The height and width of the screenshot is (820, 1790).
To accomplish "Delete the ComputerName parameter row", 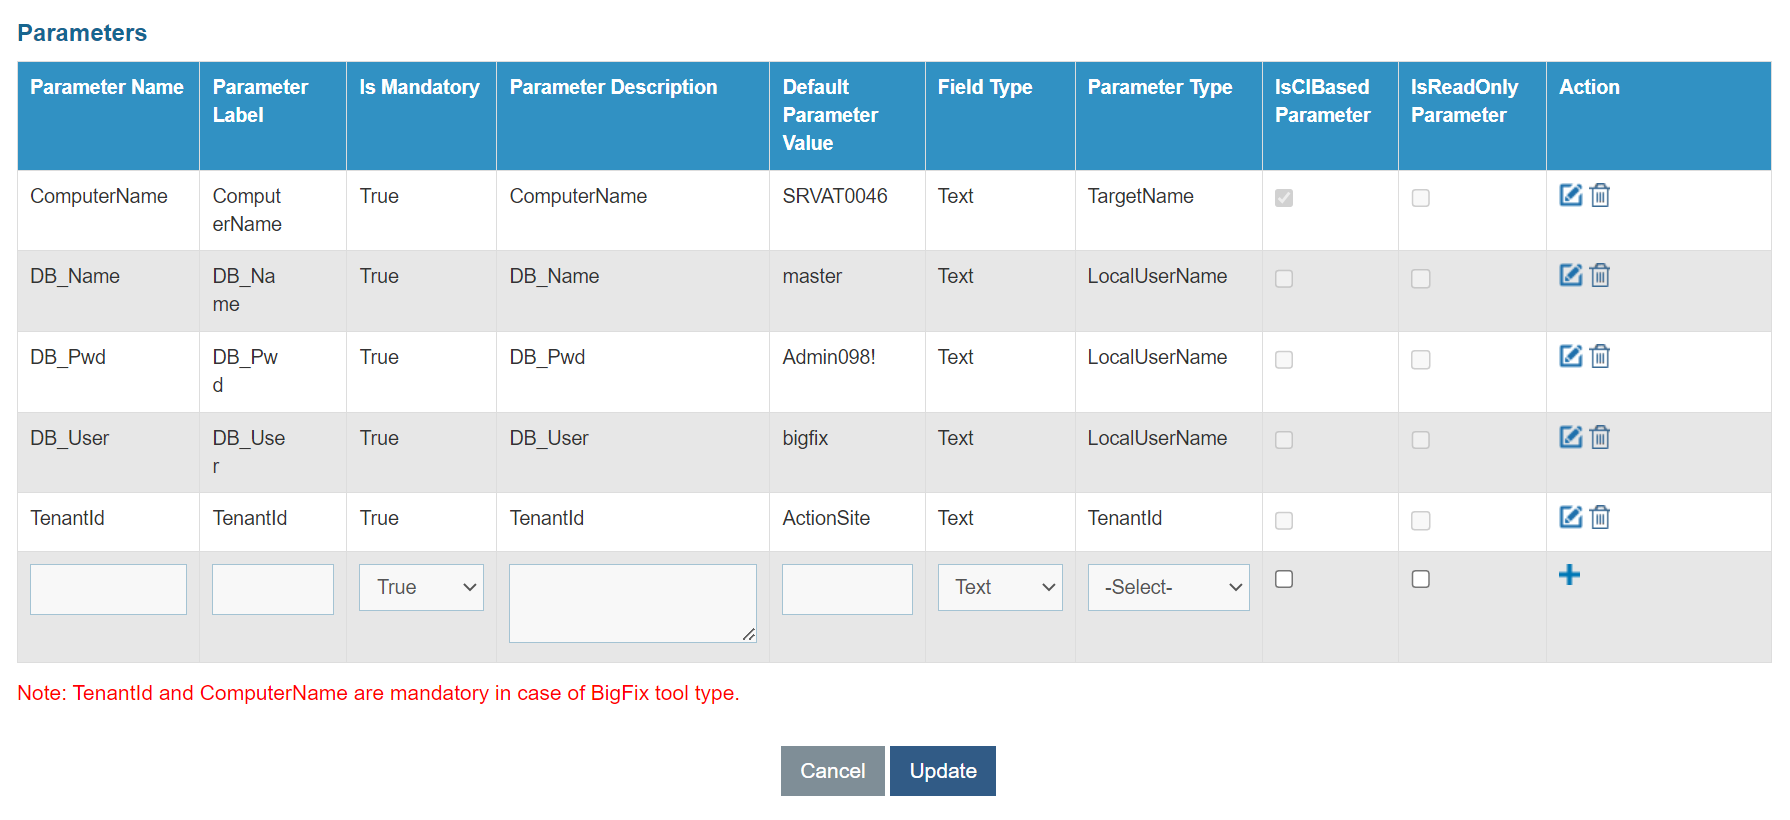I will click(1600, 195).
